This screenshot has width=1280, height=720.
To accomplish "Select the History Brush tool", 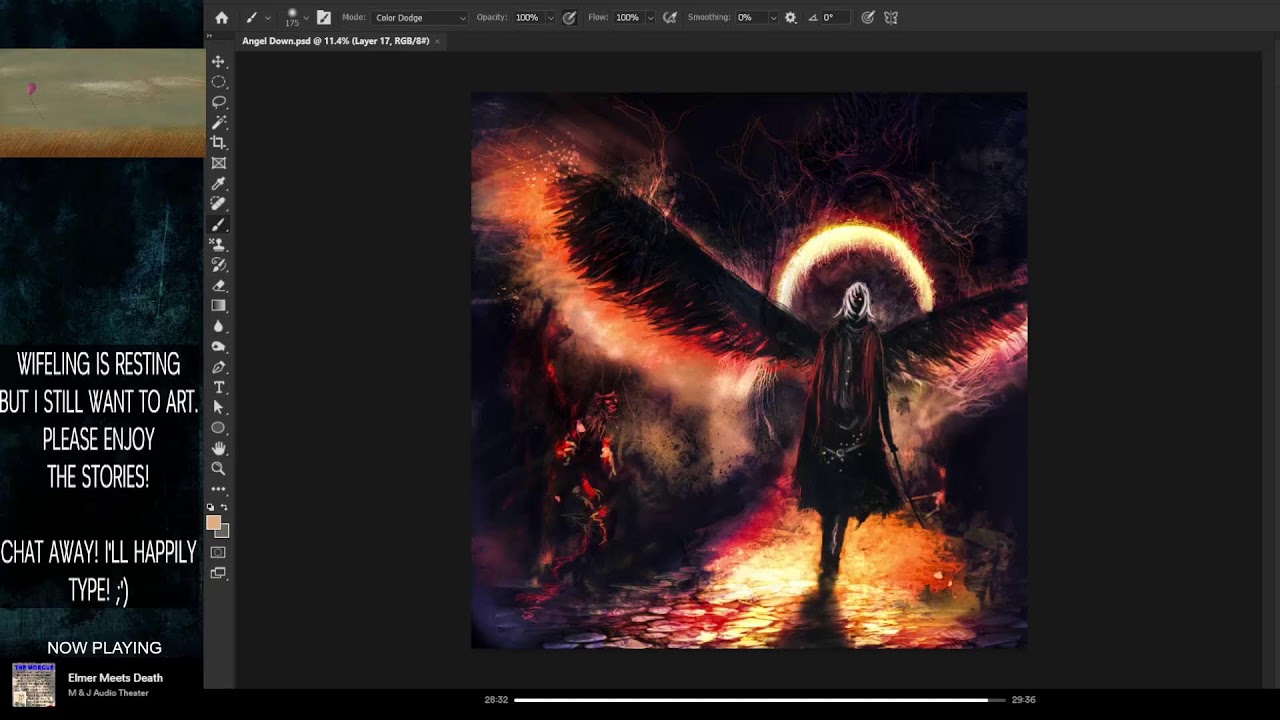I will [x=218, y=265].
